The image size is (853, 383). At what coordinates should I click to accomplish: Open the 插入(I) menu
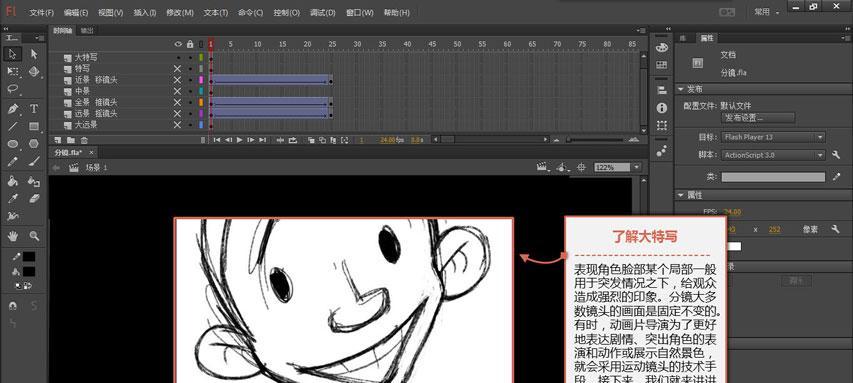click(x=145, y=13)
